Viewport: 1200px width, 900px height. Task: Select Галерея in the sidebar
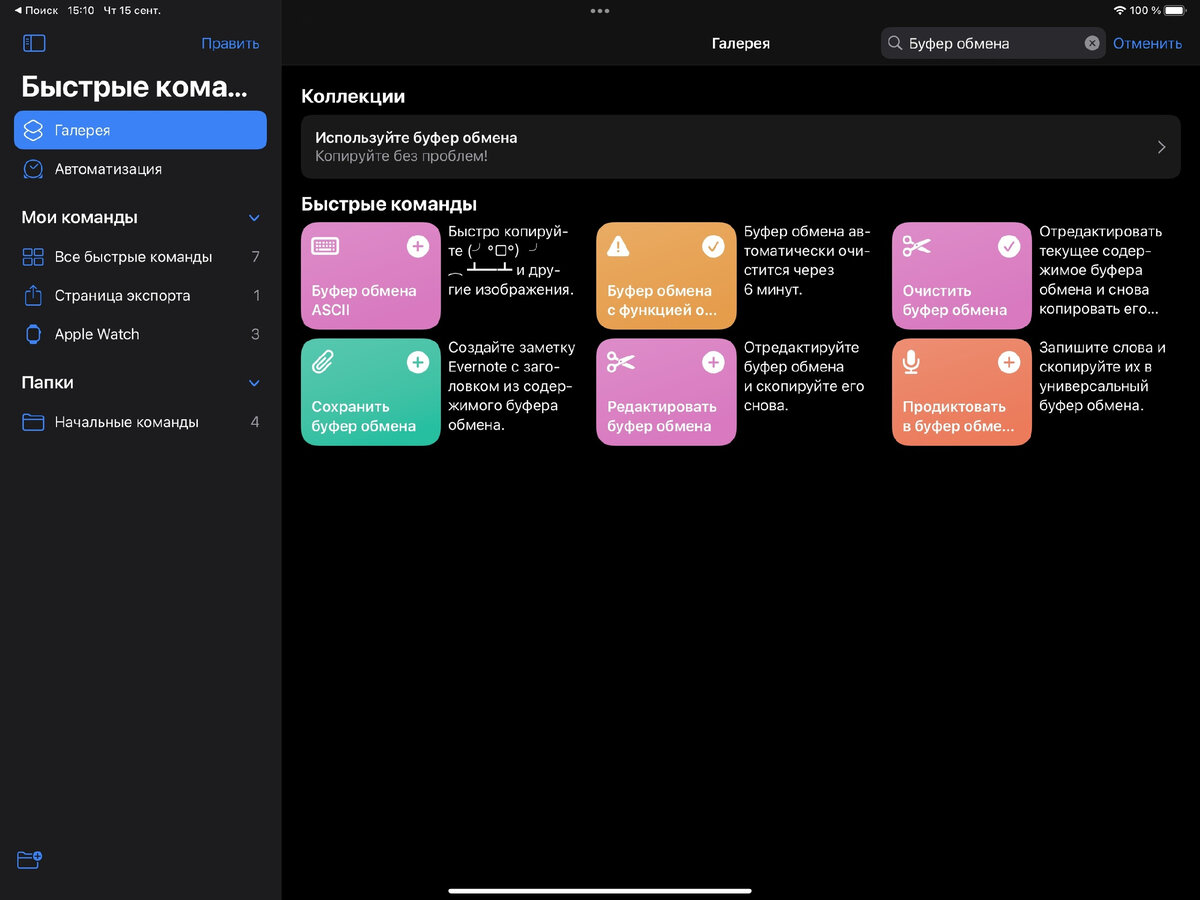pyautogui.click(x=140, y=130)
